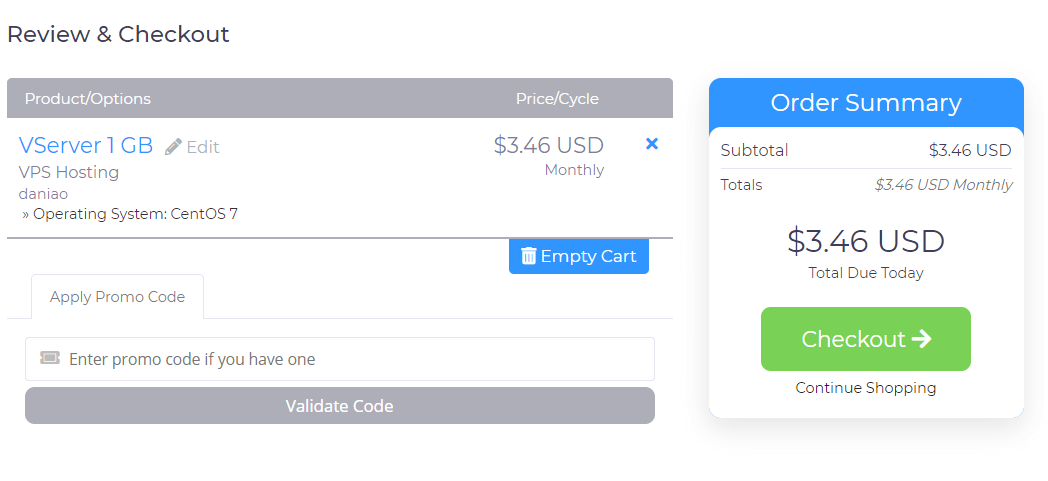Image resolution: width=1048 pixels, height=481 pixels.
Task: Remove VServer 1 GB with the blue X icon
Action: [x=652, y=144]
